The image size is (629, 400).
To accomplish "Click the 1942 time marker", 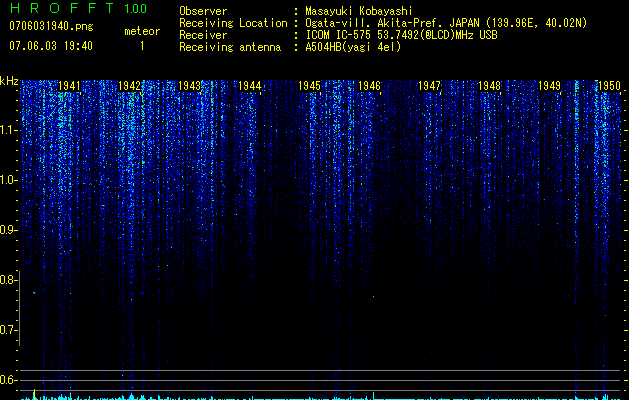I will pos(129,86).
